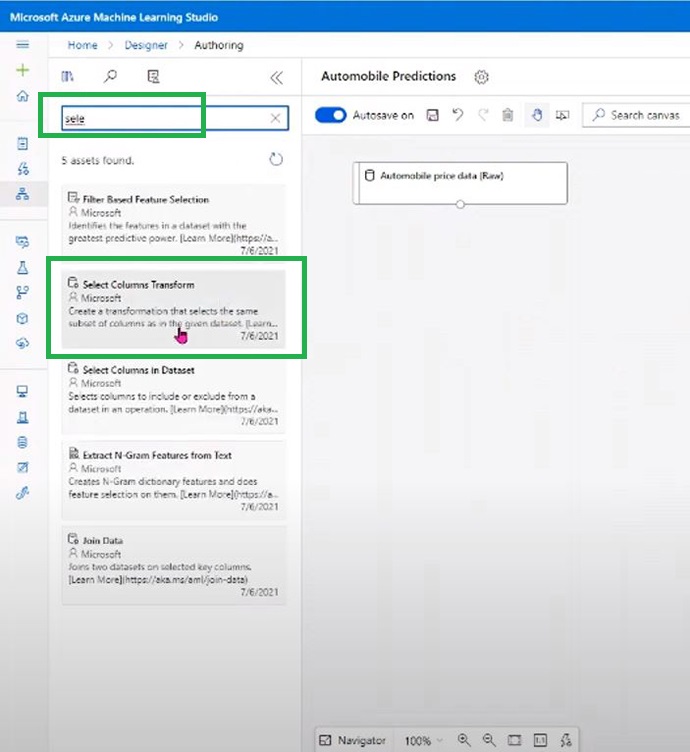The height and width of the screenshot is (752, 690).
Task: Open the document list tab icon in the asset panel
Action: [x=153, y=76]
